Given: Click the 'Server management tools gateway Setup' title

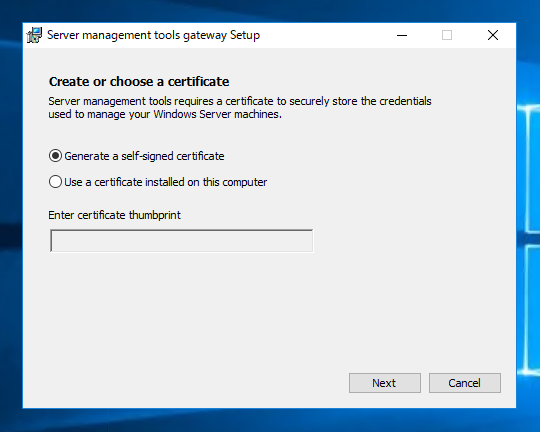Looking at the screenshot, I should click(x=153, y=35).
